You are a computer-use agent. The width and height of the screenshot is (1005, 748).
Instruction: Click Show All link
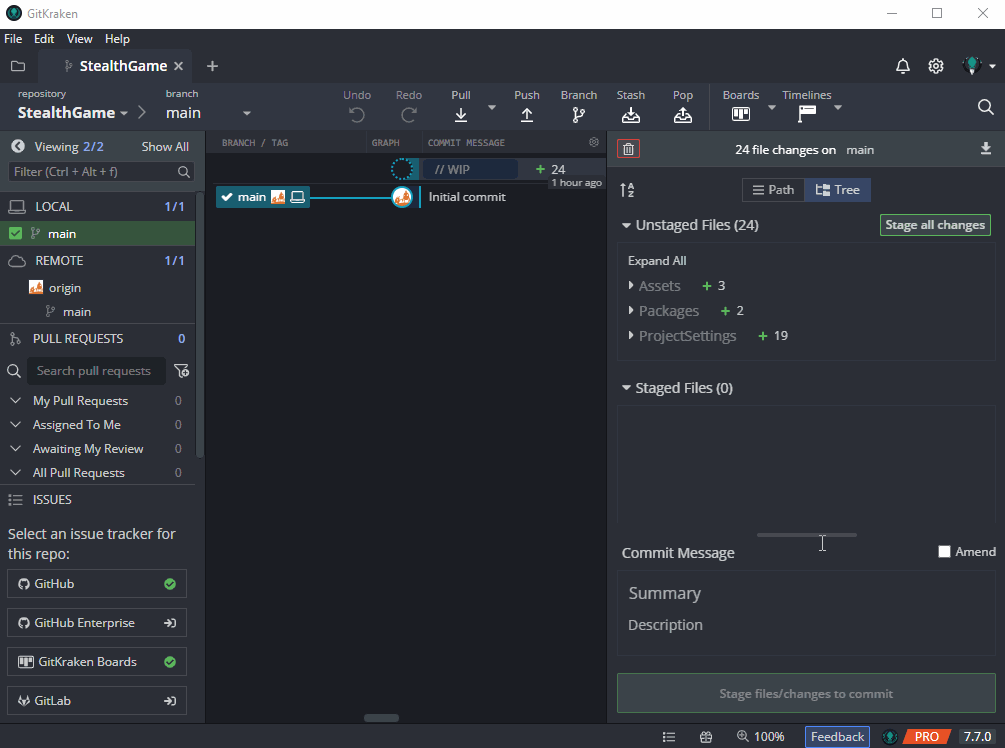point(165,147)
